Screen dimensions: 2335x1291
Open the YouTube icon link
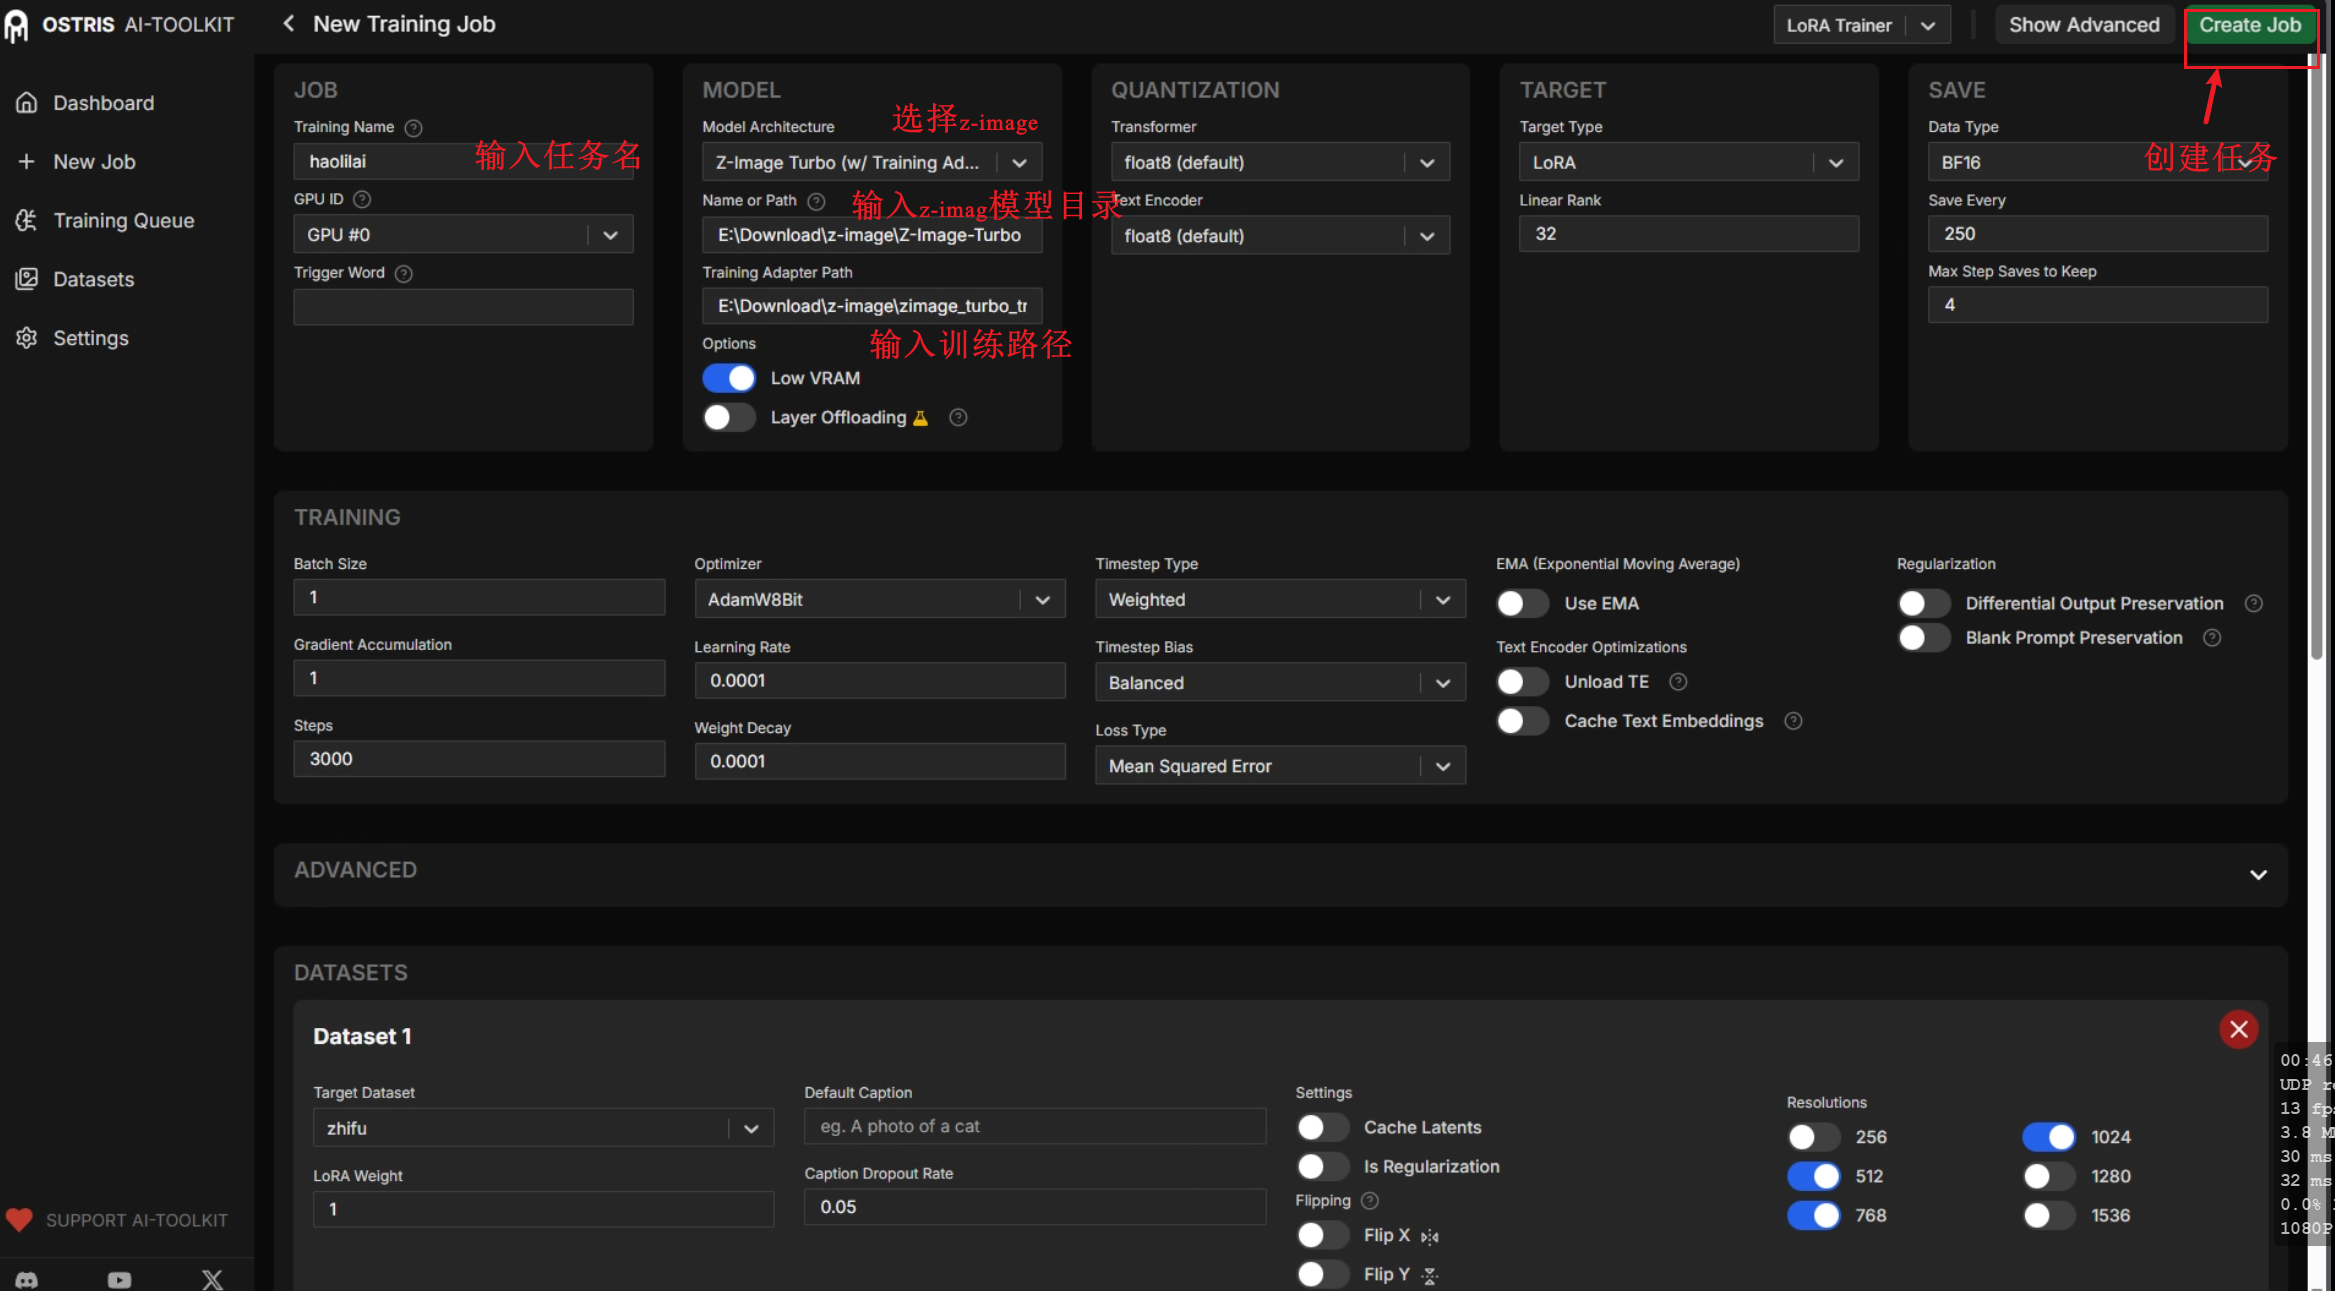(119, 1279)
